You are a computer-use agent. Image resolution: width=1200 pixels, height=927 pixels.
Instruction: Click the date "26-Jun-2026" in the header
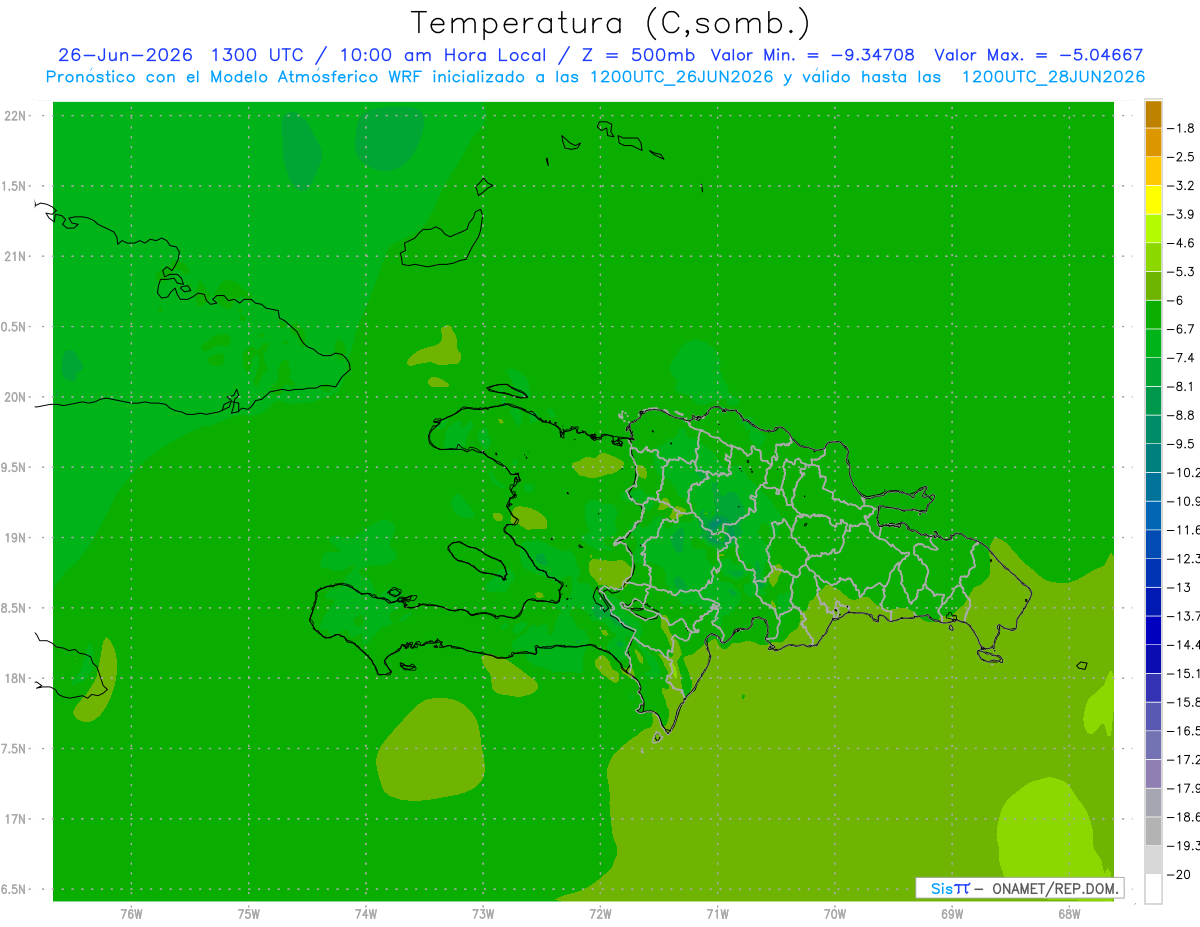pyautogui.click(x=125, y=55)
